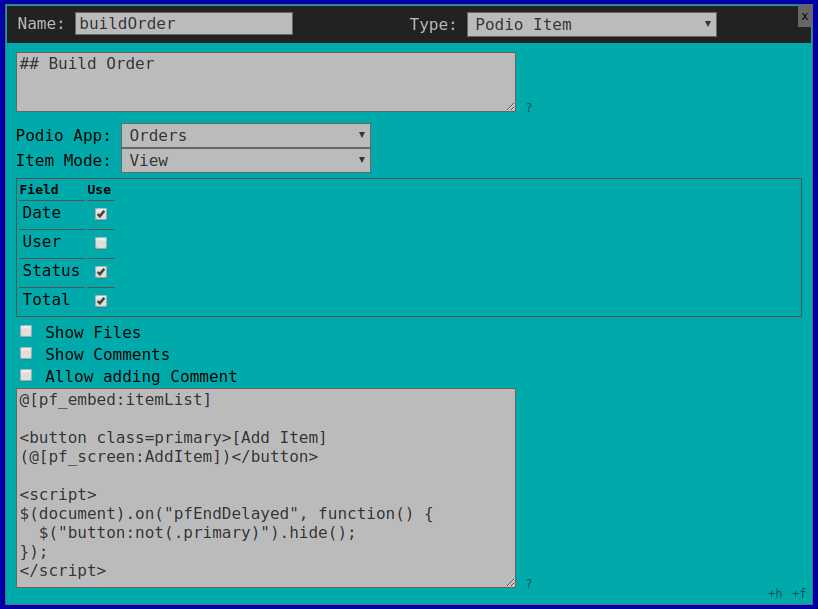The width and height of the screenshot is (818, 609).
Task: Click the Total field name
Action: (46, 300)
